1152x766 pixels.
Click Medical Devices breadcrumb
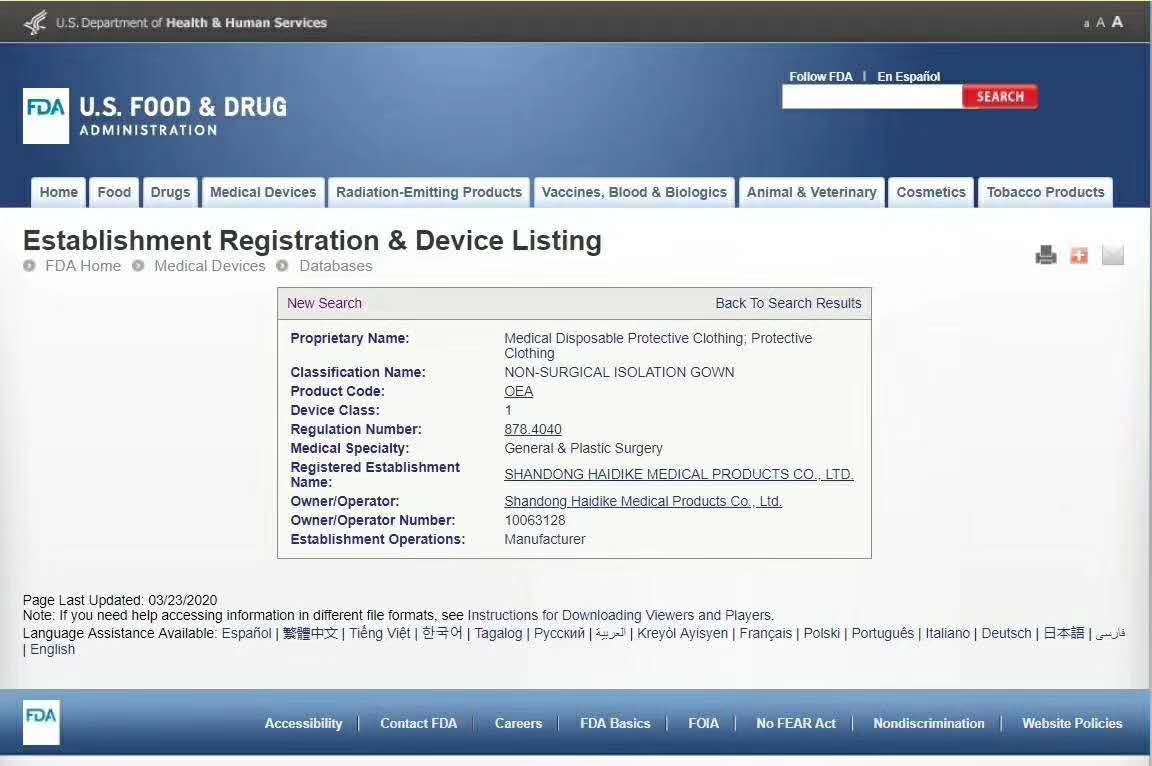pyautogui.click(x=209, y=266)
